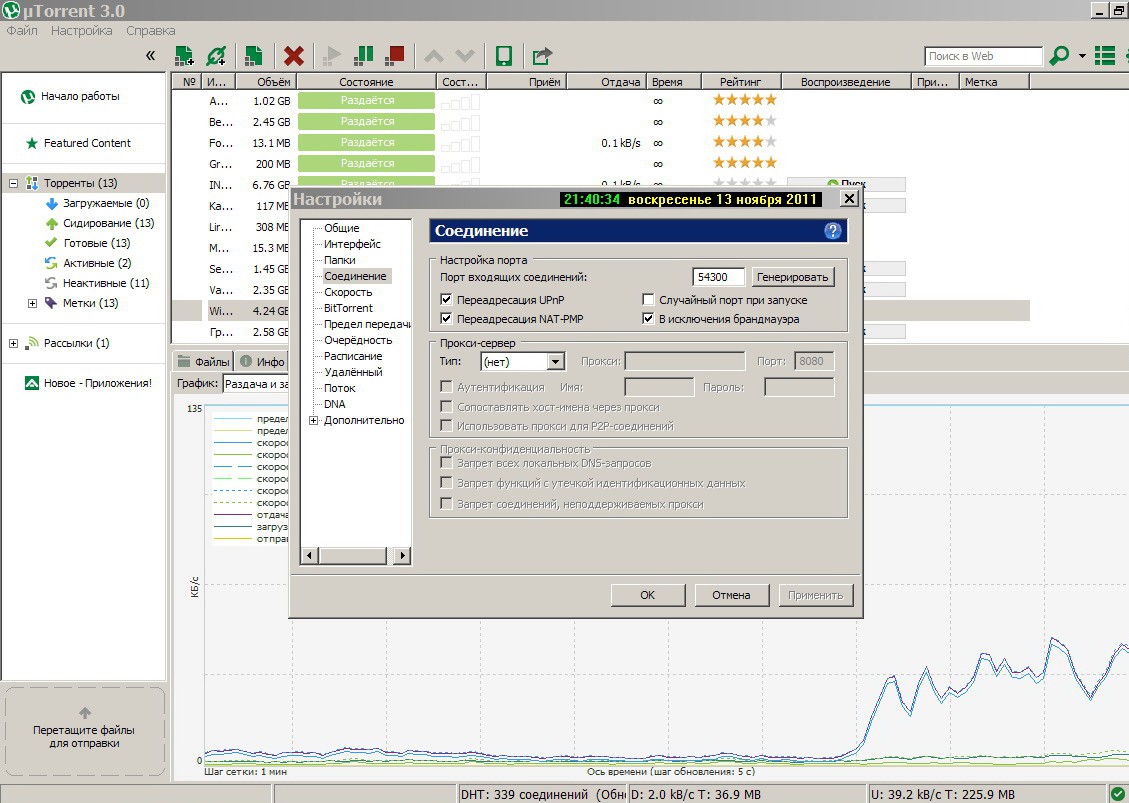1129x803 pixels.
Task: Sort by Состояние column header
Action: (366, 81)
